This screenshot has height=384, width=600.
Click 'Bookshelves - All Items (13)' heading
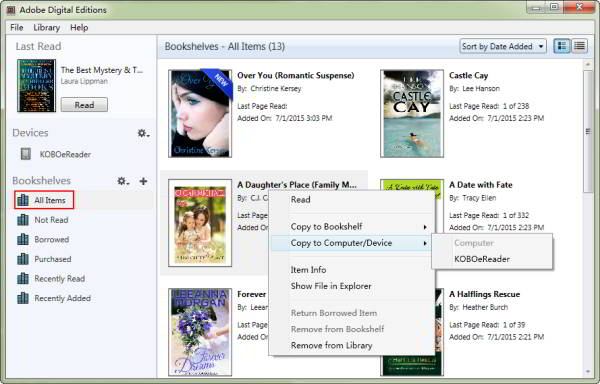point(225,47)
